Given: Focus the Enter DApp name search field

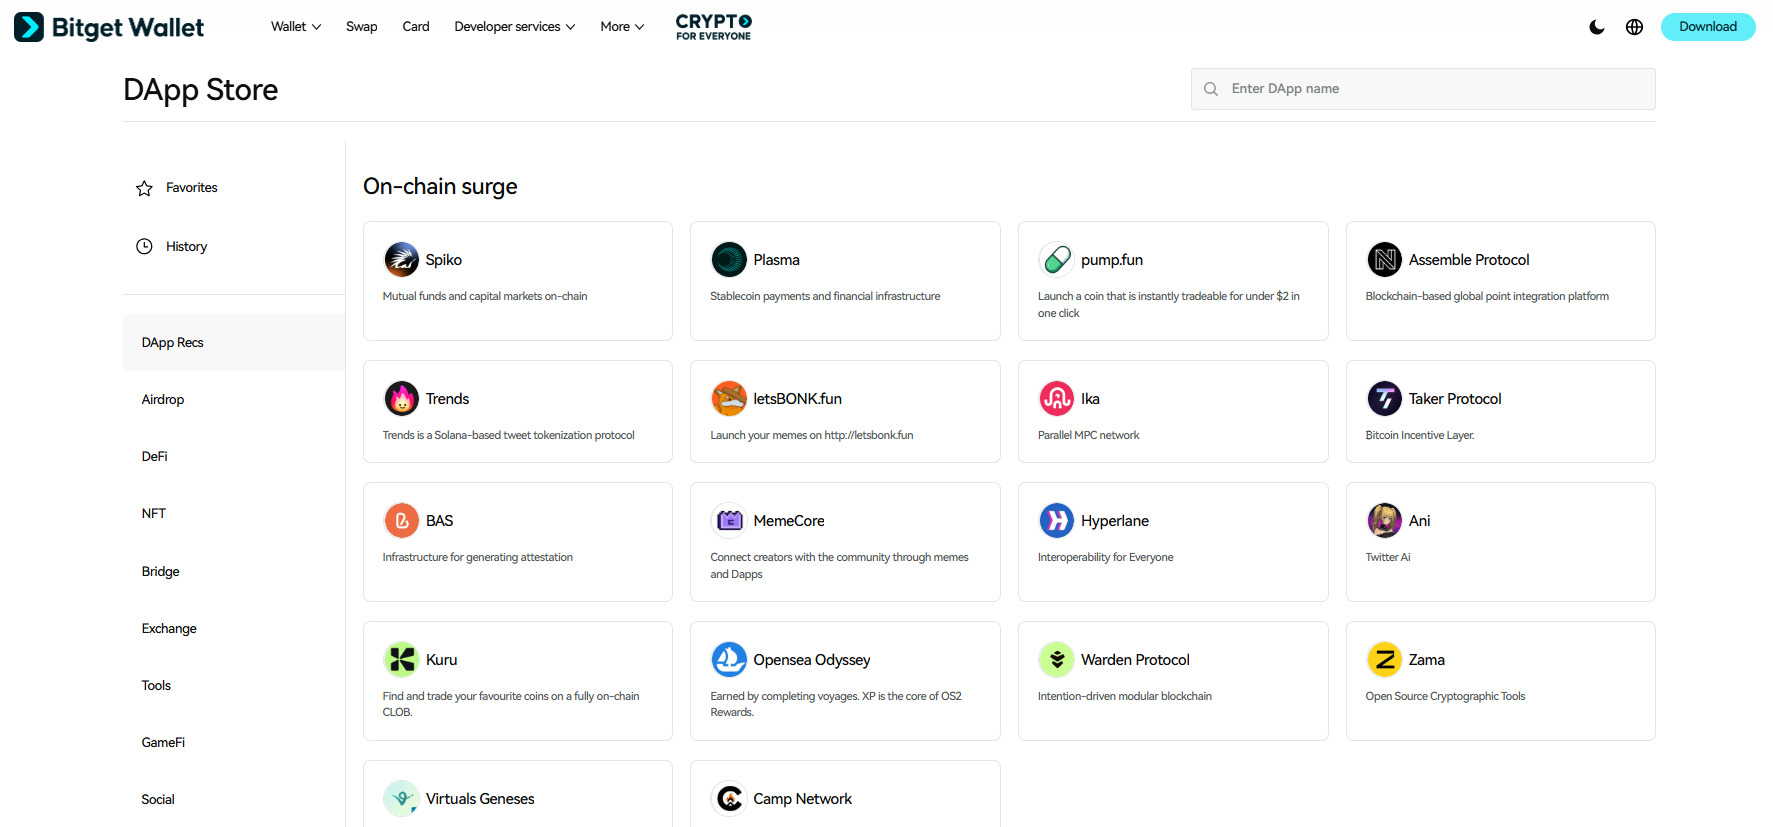Looking at the screenshot, I should 1423,89.
